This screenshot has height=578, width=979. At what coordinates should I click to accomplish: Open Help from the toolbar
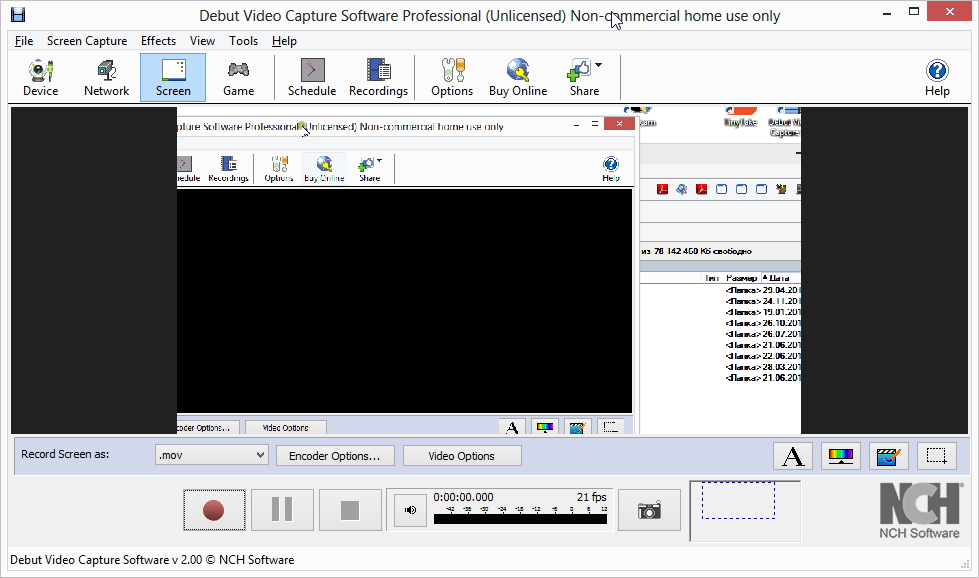pos(937,77)
